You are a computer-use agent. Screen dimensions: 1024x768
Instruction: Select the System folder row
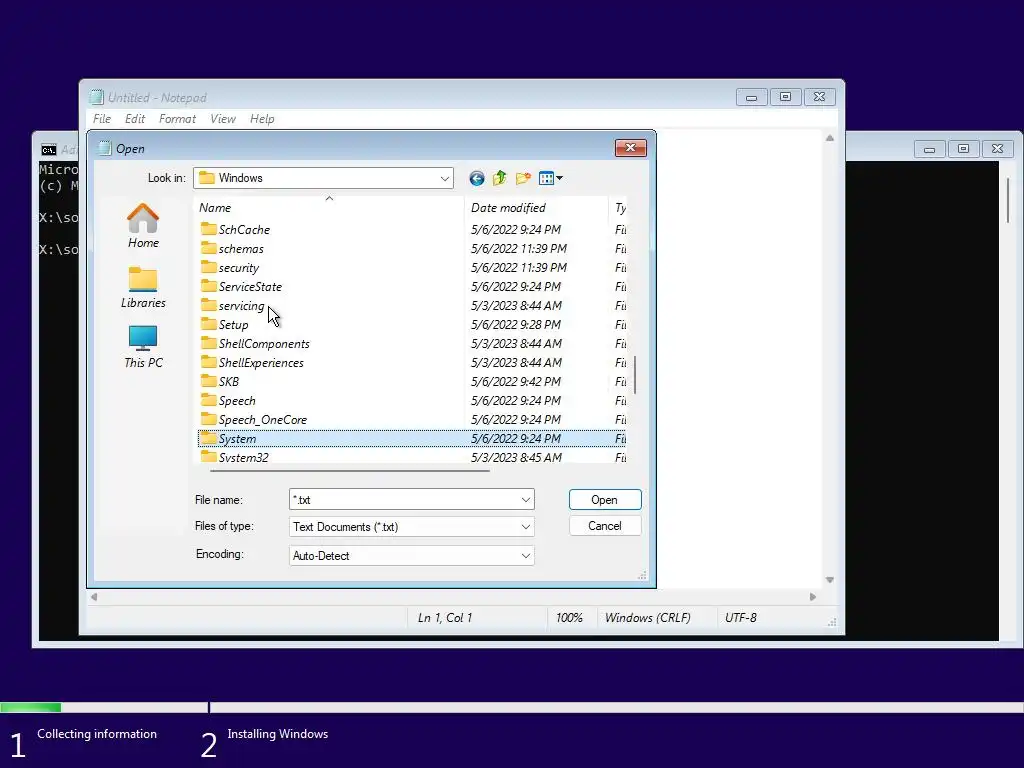click(412, 438)
